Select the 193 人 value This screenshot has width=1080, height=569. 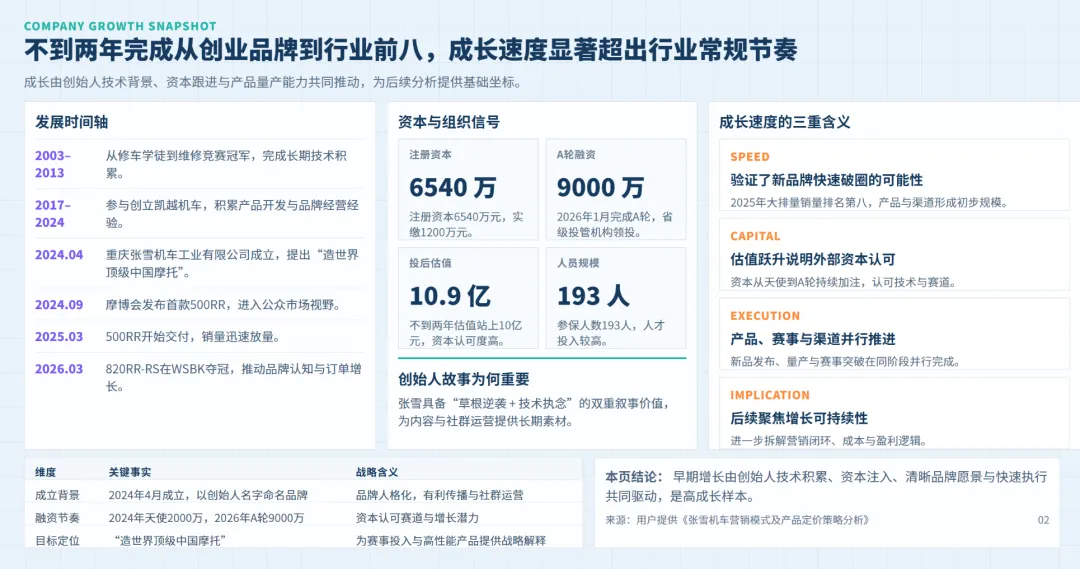(593, 296)
